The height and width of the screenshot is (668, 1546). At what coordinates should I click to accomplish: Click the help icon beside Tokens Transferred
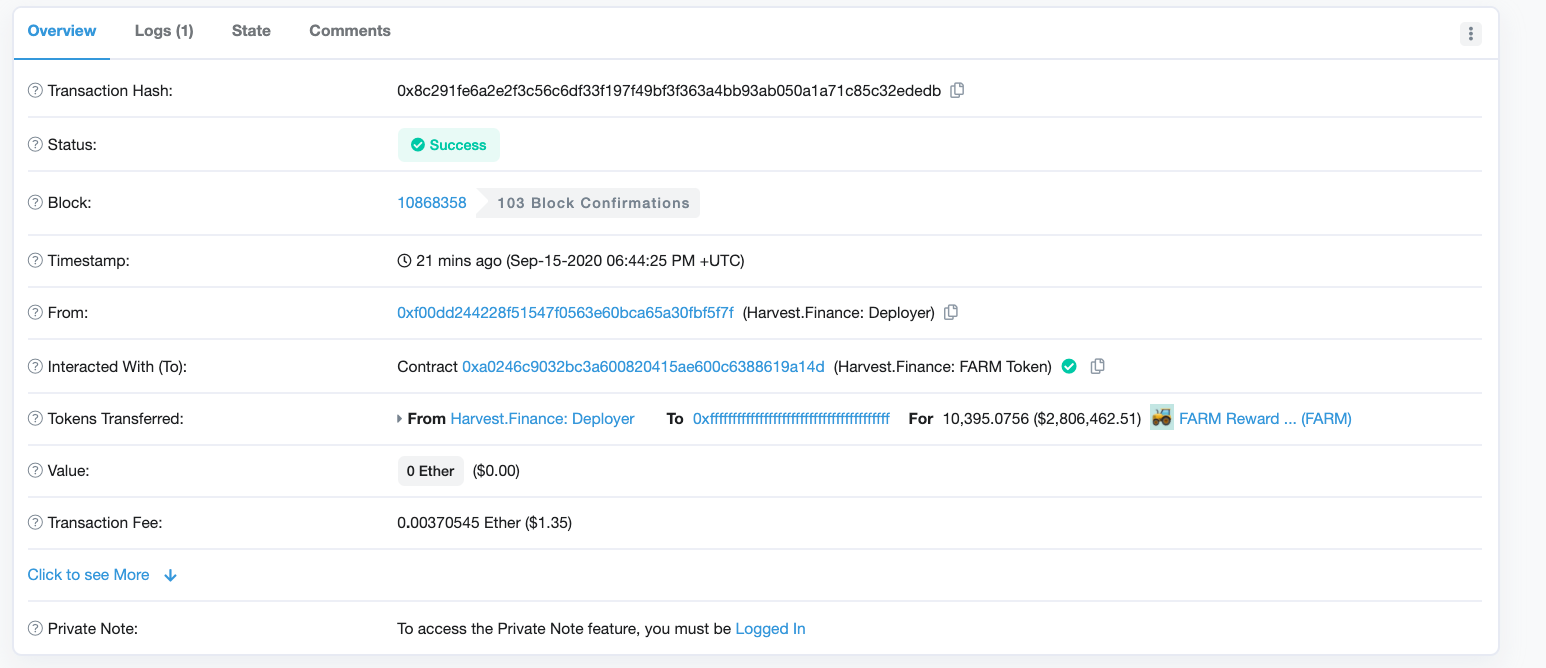tap(35, 419)
